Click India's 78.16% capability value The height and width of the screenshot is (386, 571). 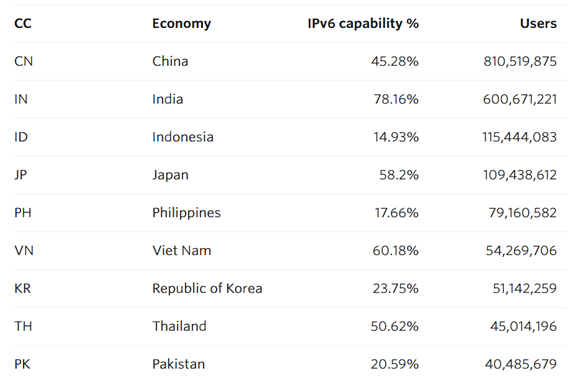coord(396,99)
